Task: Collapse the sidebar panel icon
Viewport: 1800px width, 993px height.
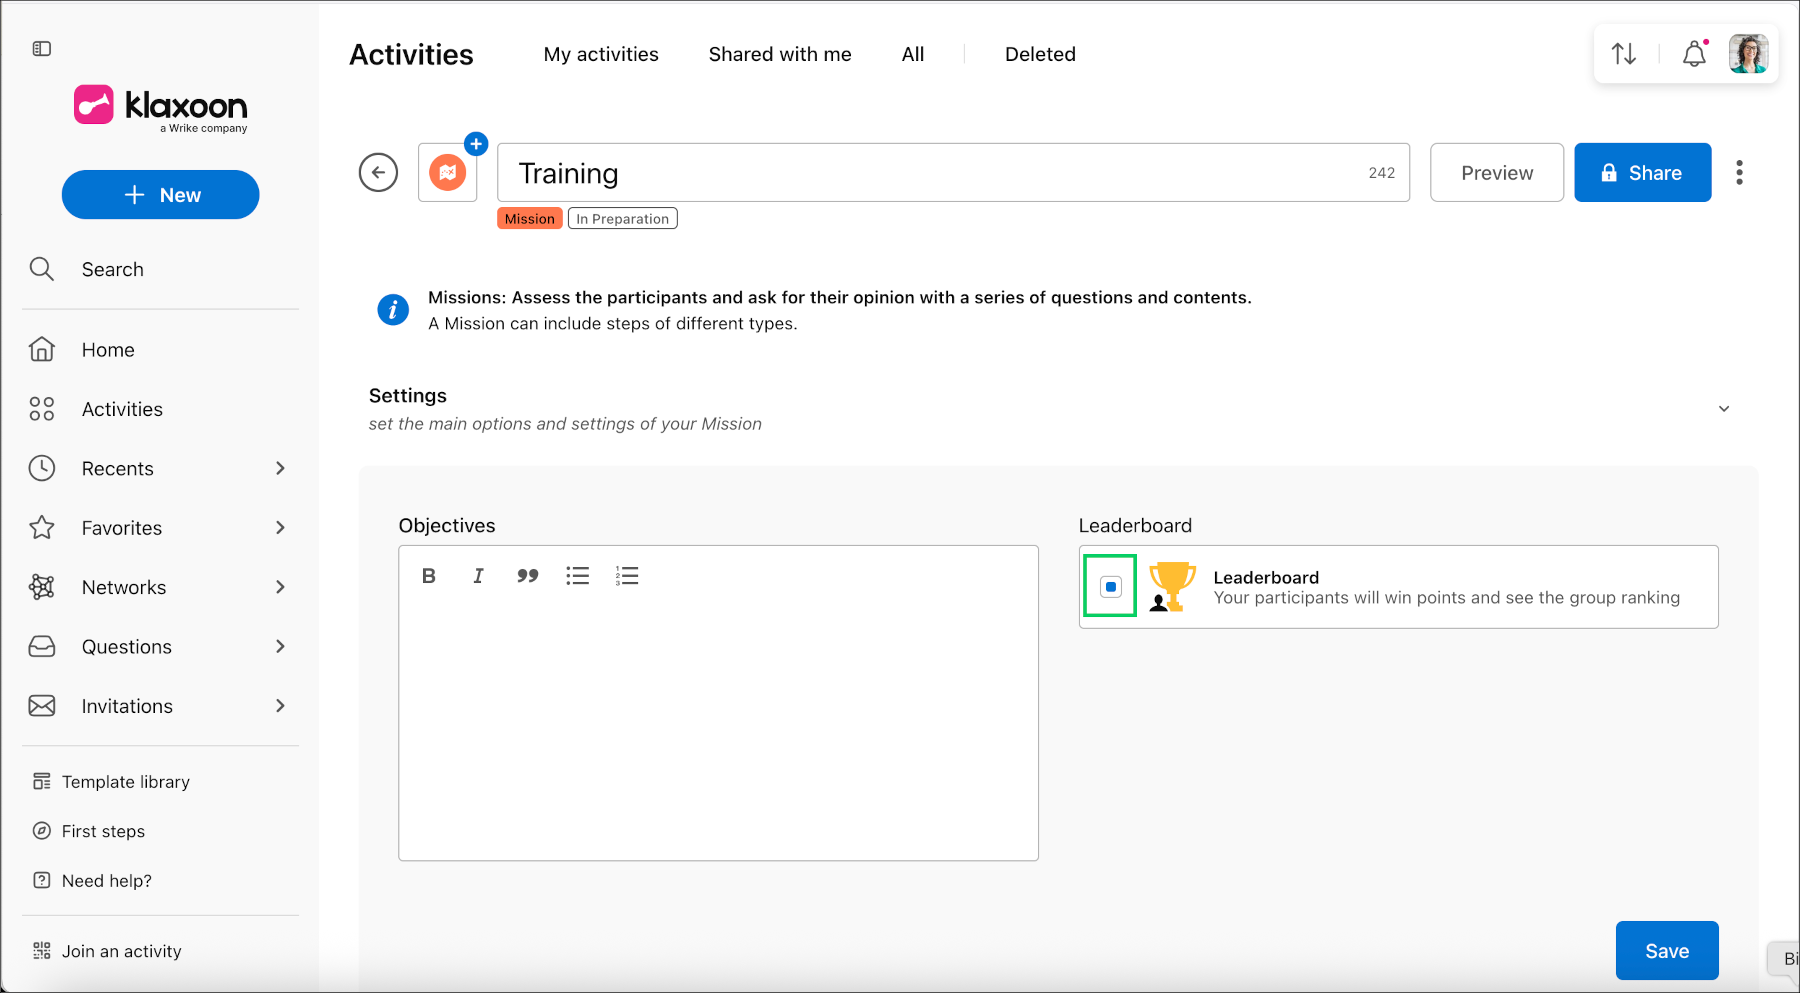Action: coord(42,49)
